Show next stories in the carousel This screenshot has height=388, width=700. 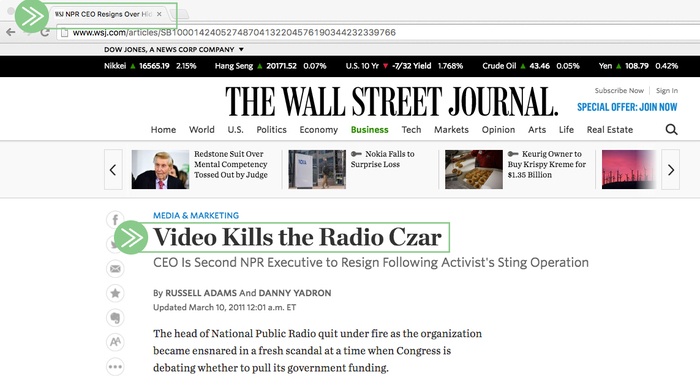[x=671, y=170]
